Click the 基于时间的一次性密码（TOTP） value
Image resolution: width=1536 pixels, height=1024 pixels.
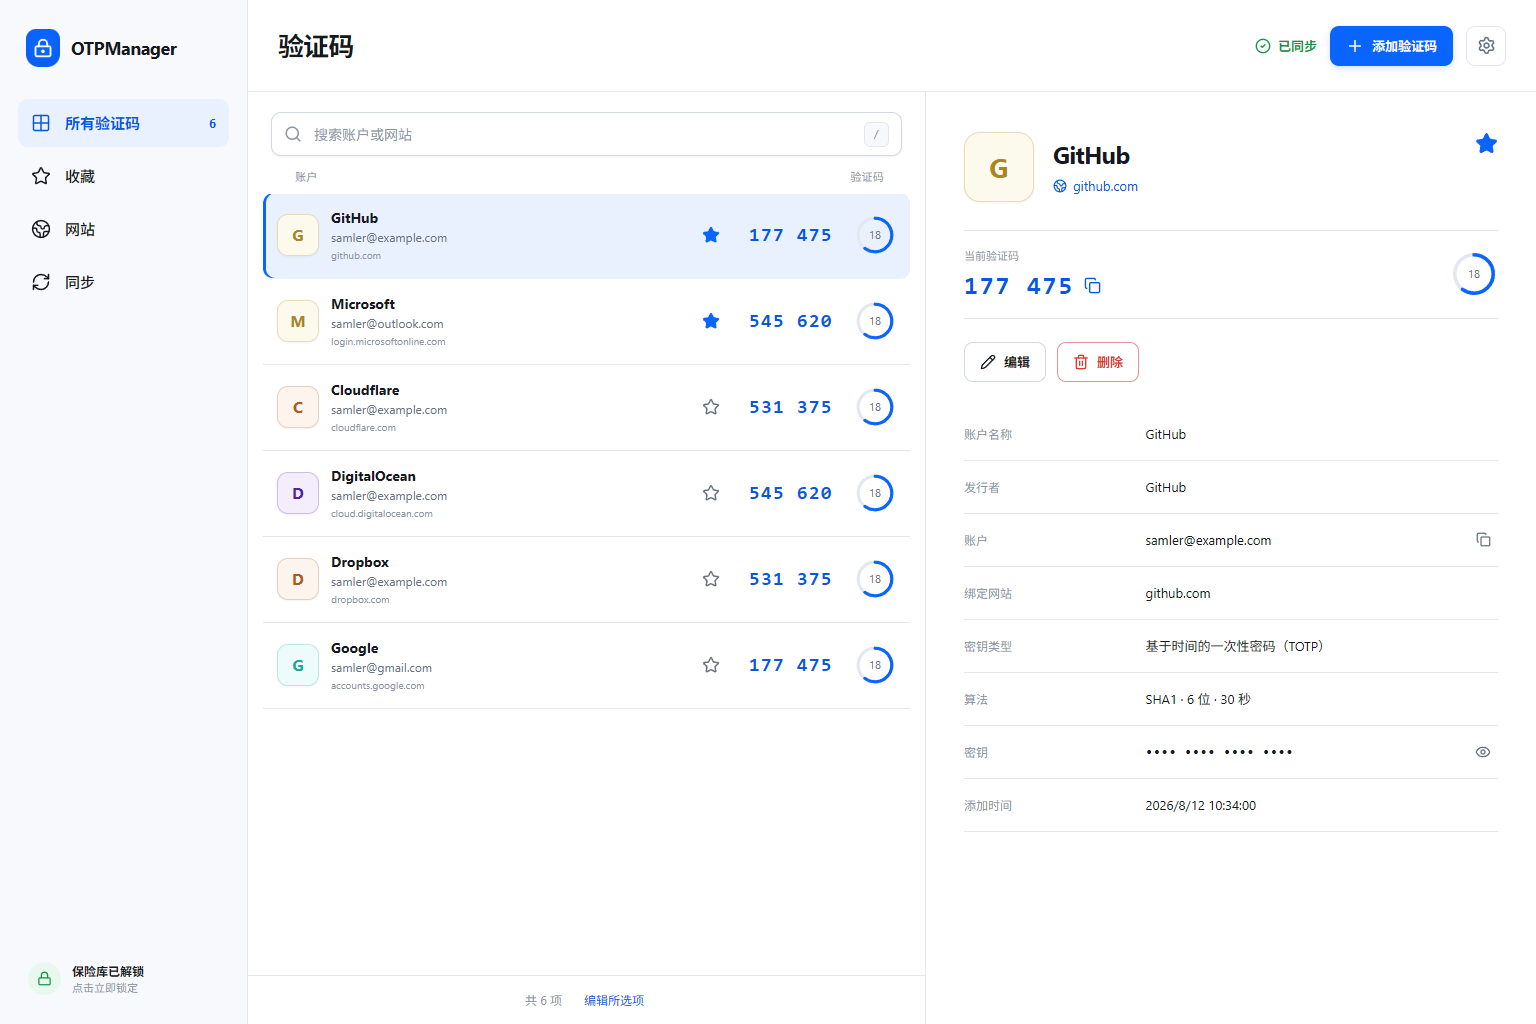tap(1236, 646)
